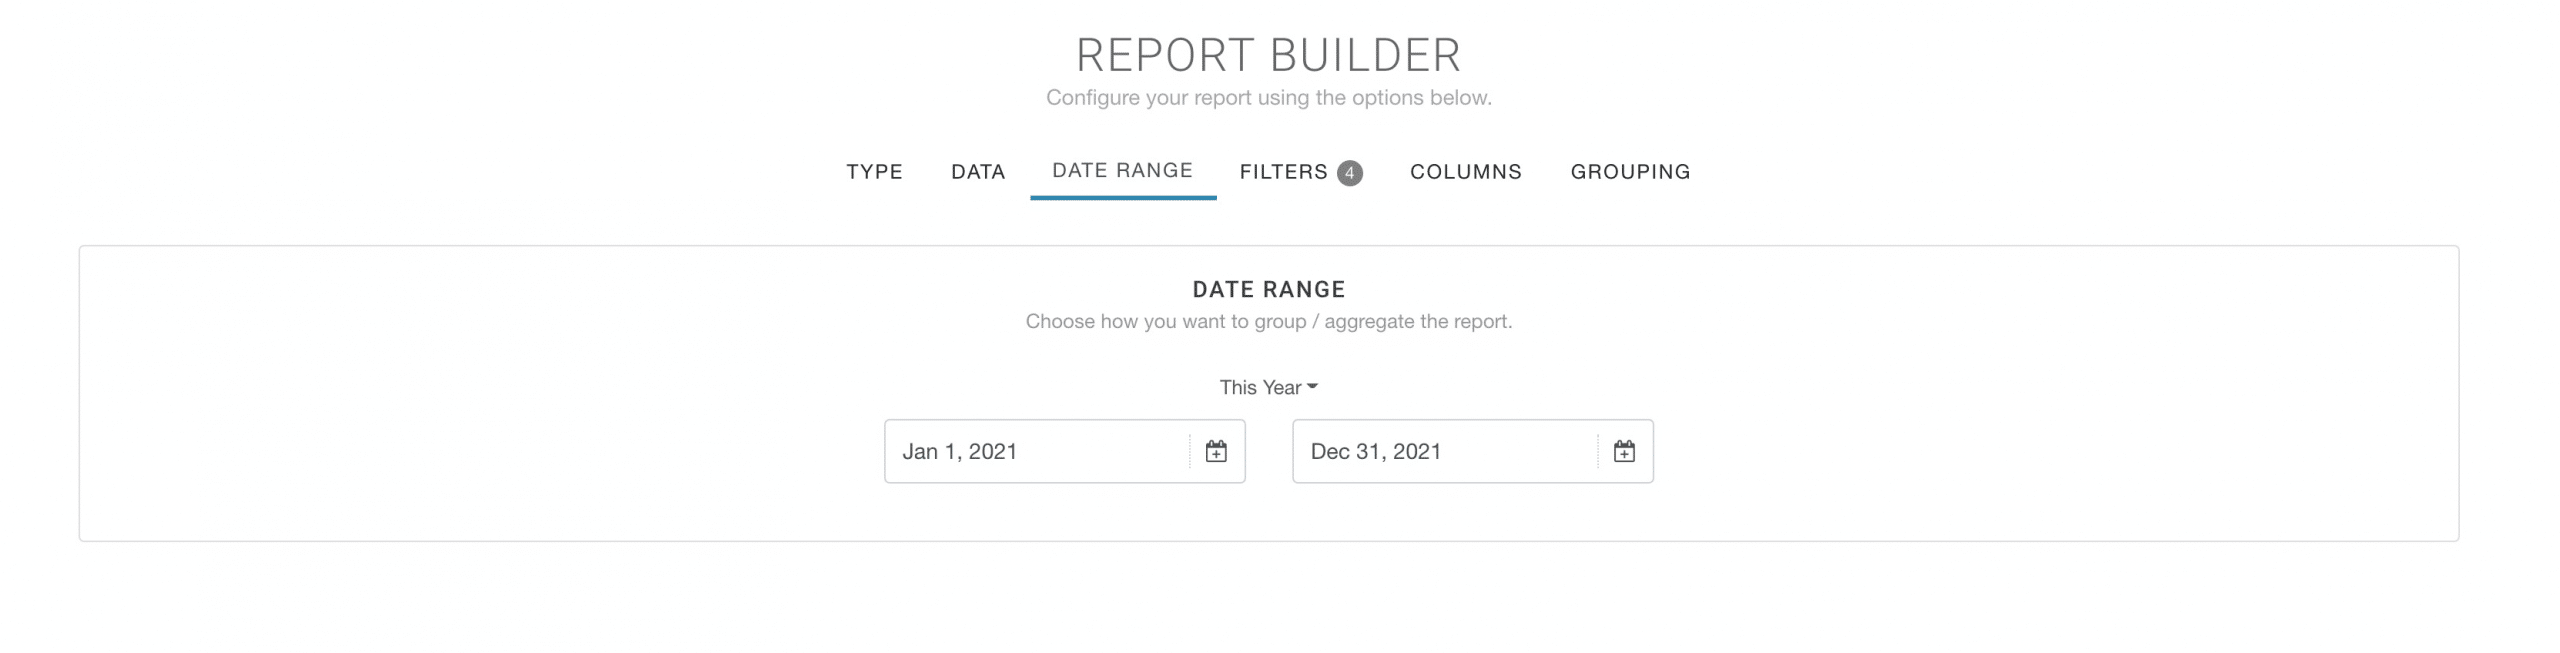Switch to the TYPE tab
2560x653 pixels.
pyautogui.click(x=874, y=172)
